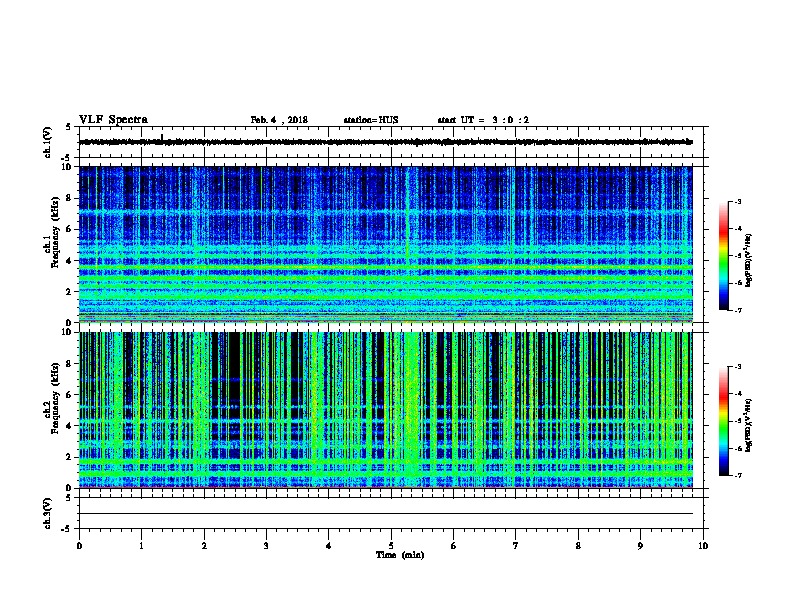Click the "-7" label on ch.2 color bar

[738, 475]
